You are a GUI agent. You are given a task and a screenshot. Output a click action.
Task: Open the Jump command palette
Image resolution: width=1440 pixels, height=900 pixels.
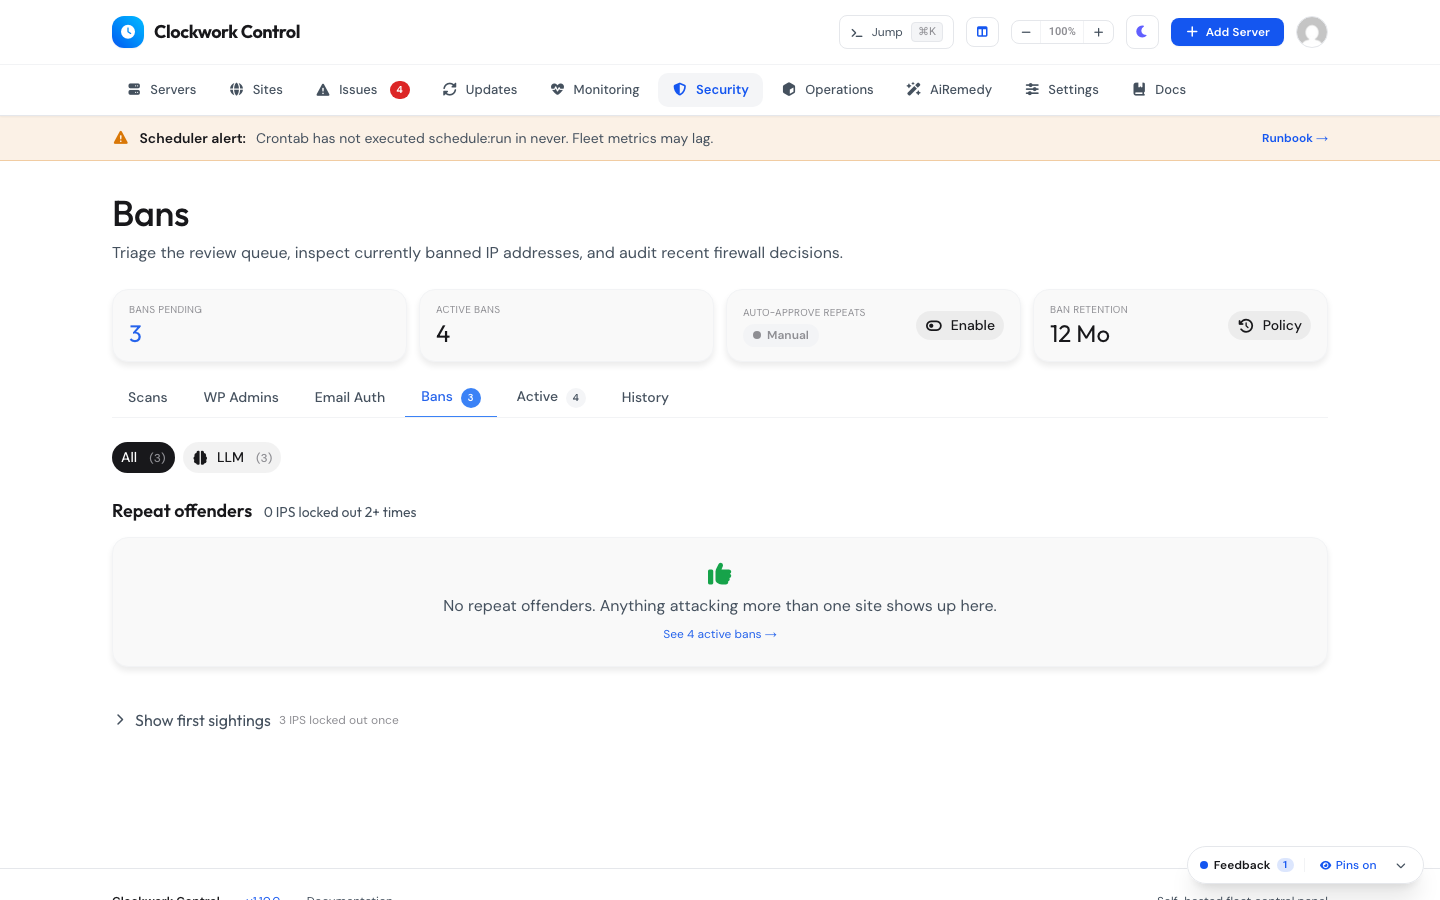(896, 32)
